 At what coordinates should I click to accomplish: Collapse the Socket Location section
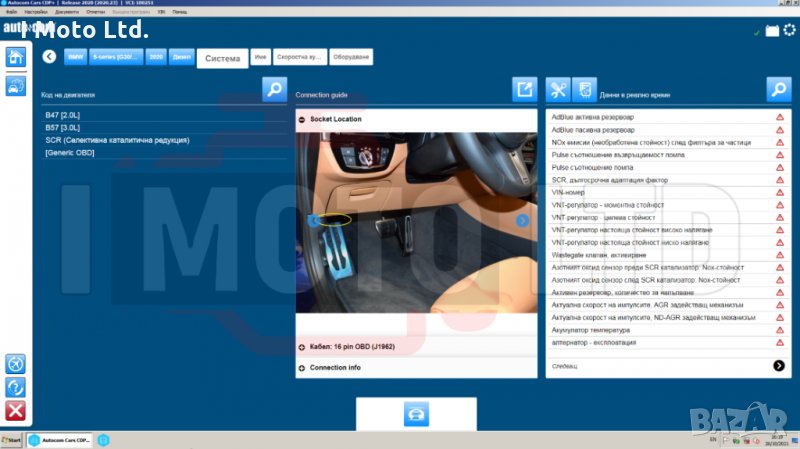tap(302, 119)
